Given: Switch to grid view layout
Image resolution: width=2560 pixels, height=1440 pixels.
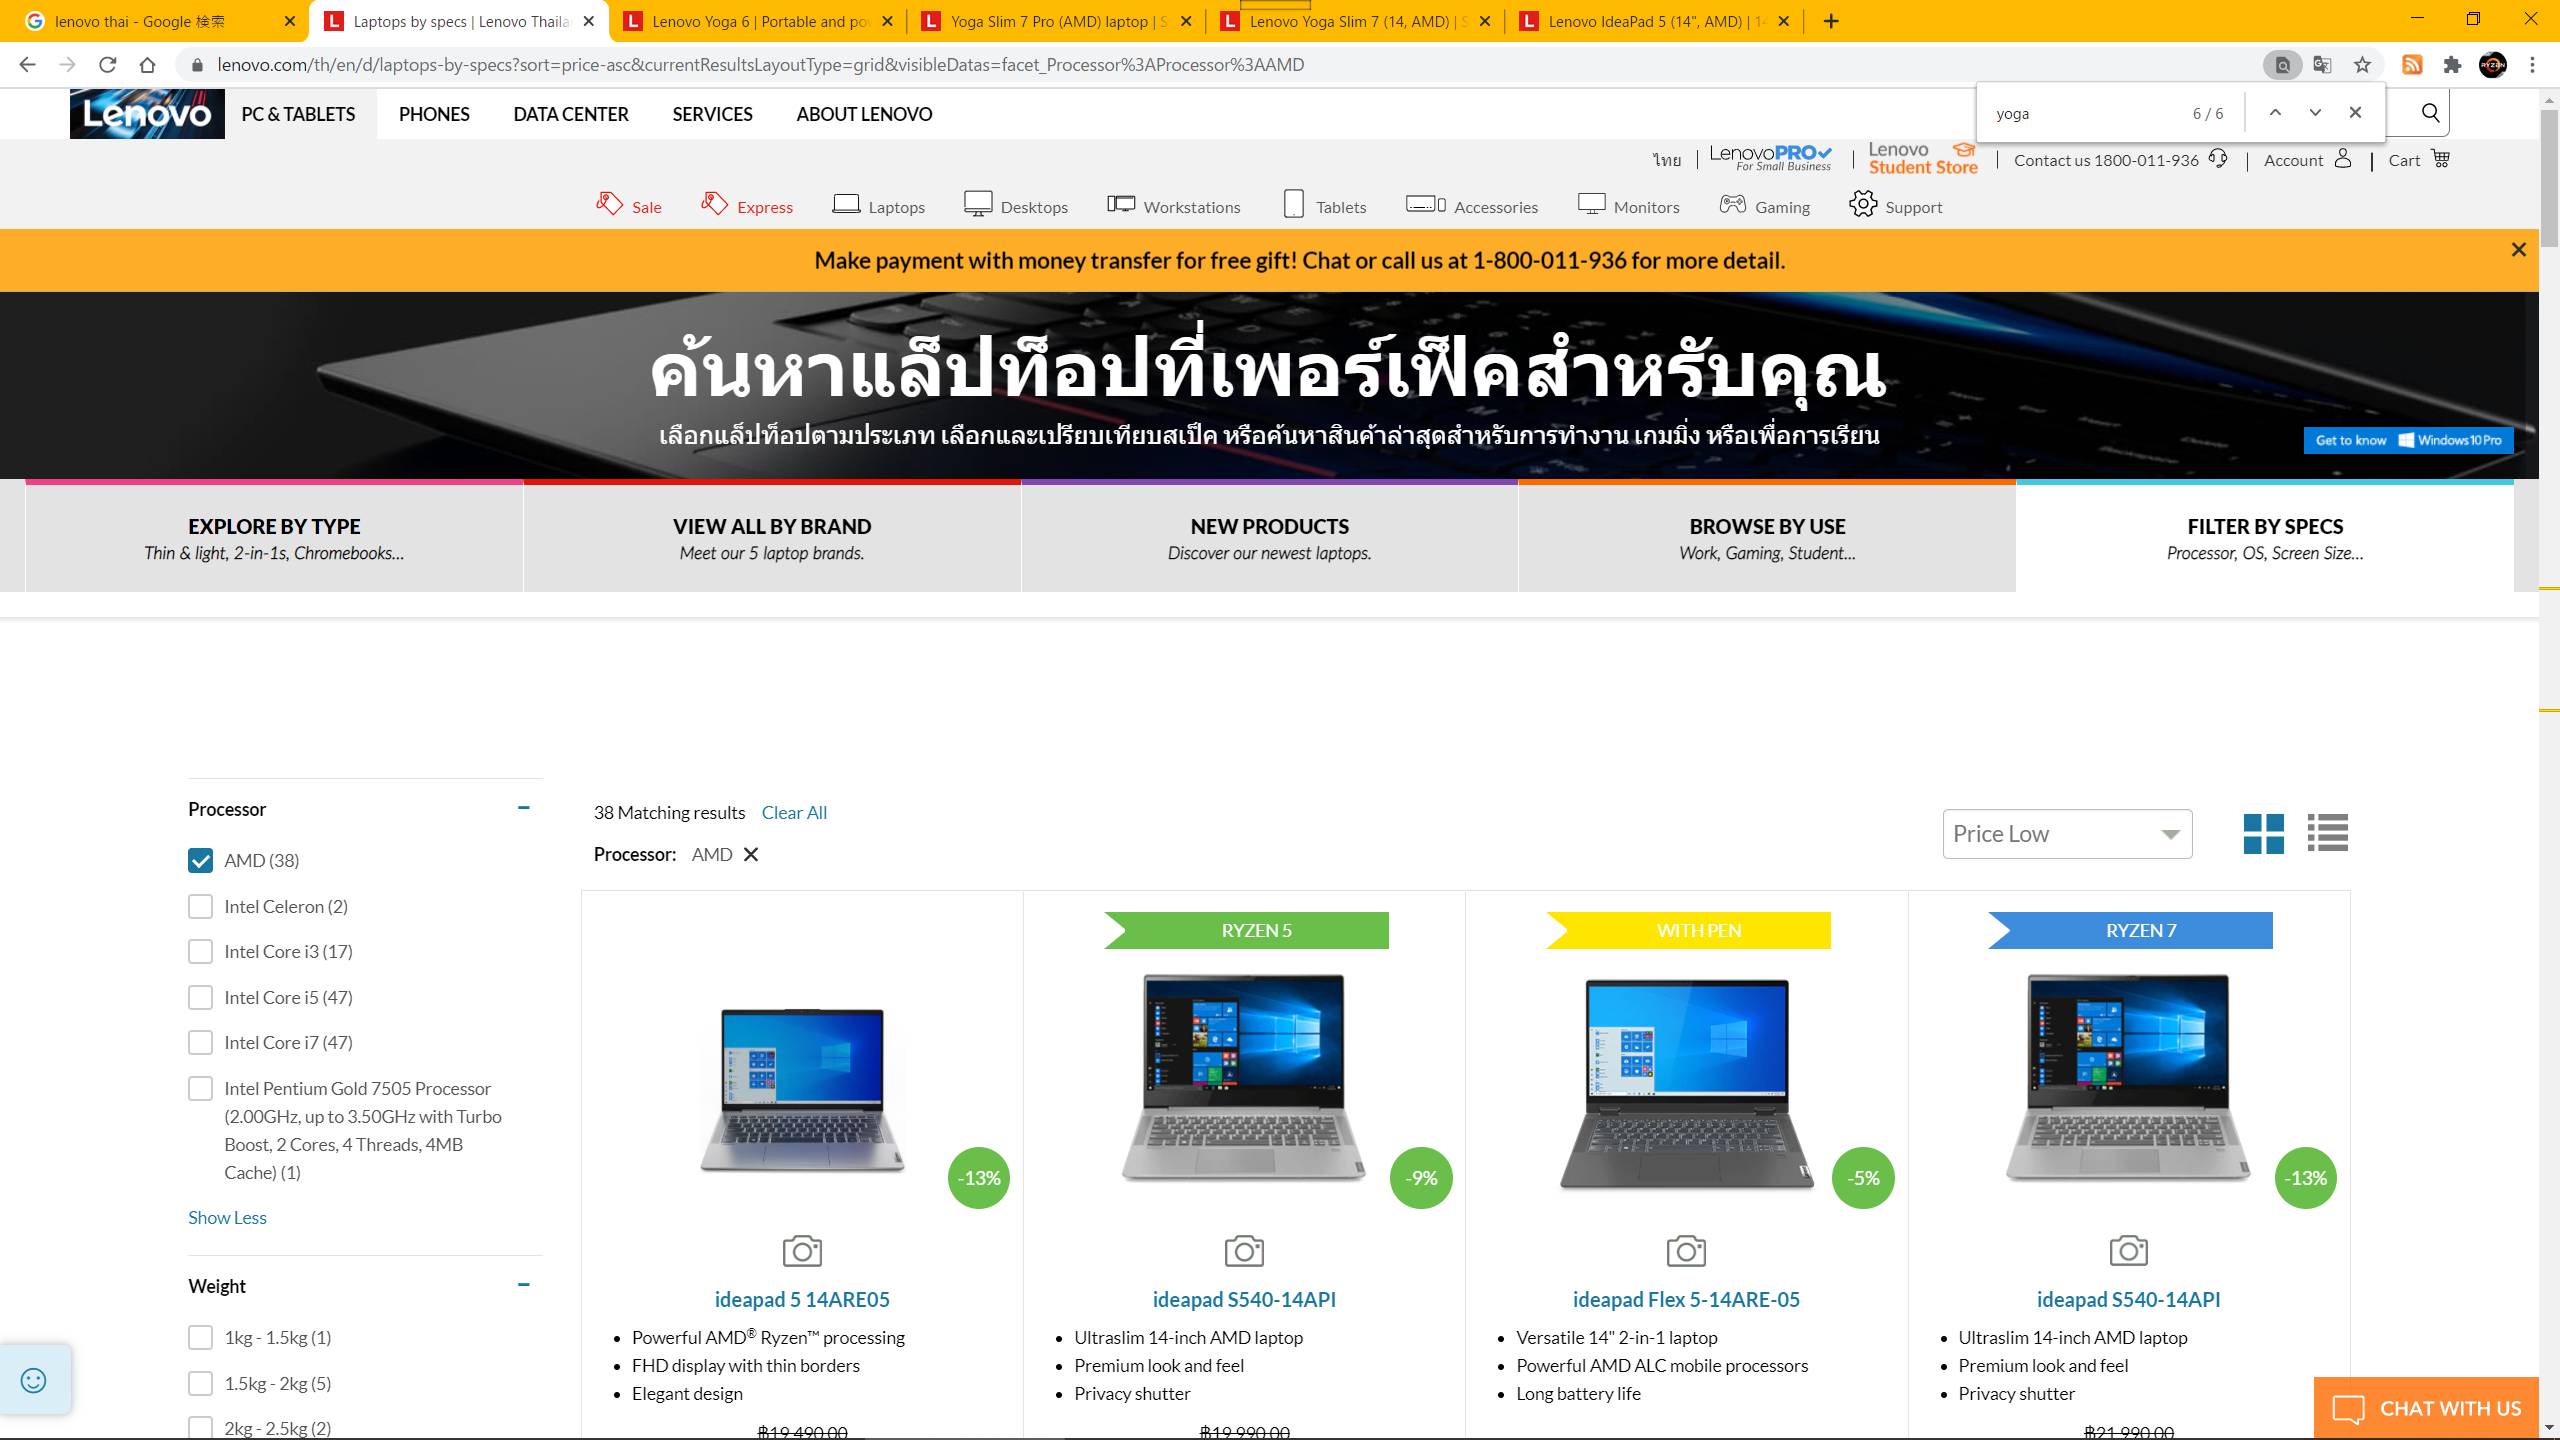Looking at the screenshot, I should coord(2263,833).
